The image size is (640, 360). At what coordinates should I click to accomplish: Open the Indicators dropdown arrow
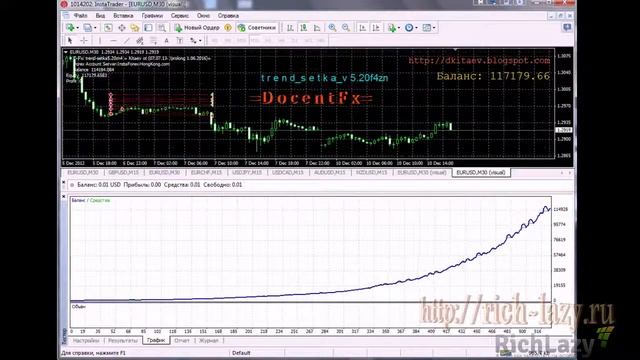point(399,28)
